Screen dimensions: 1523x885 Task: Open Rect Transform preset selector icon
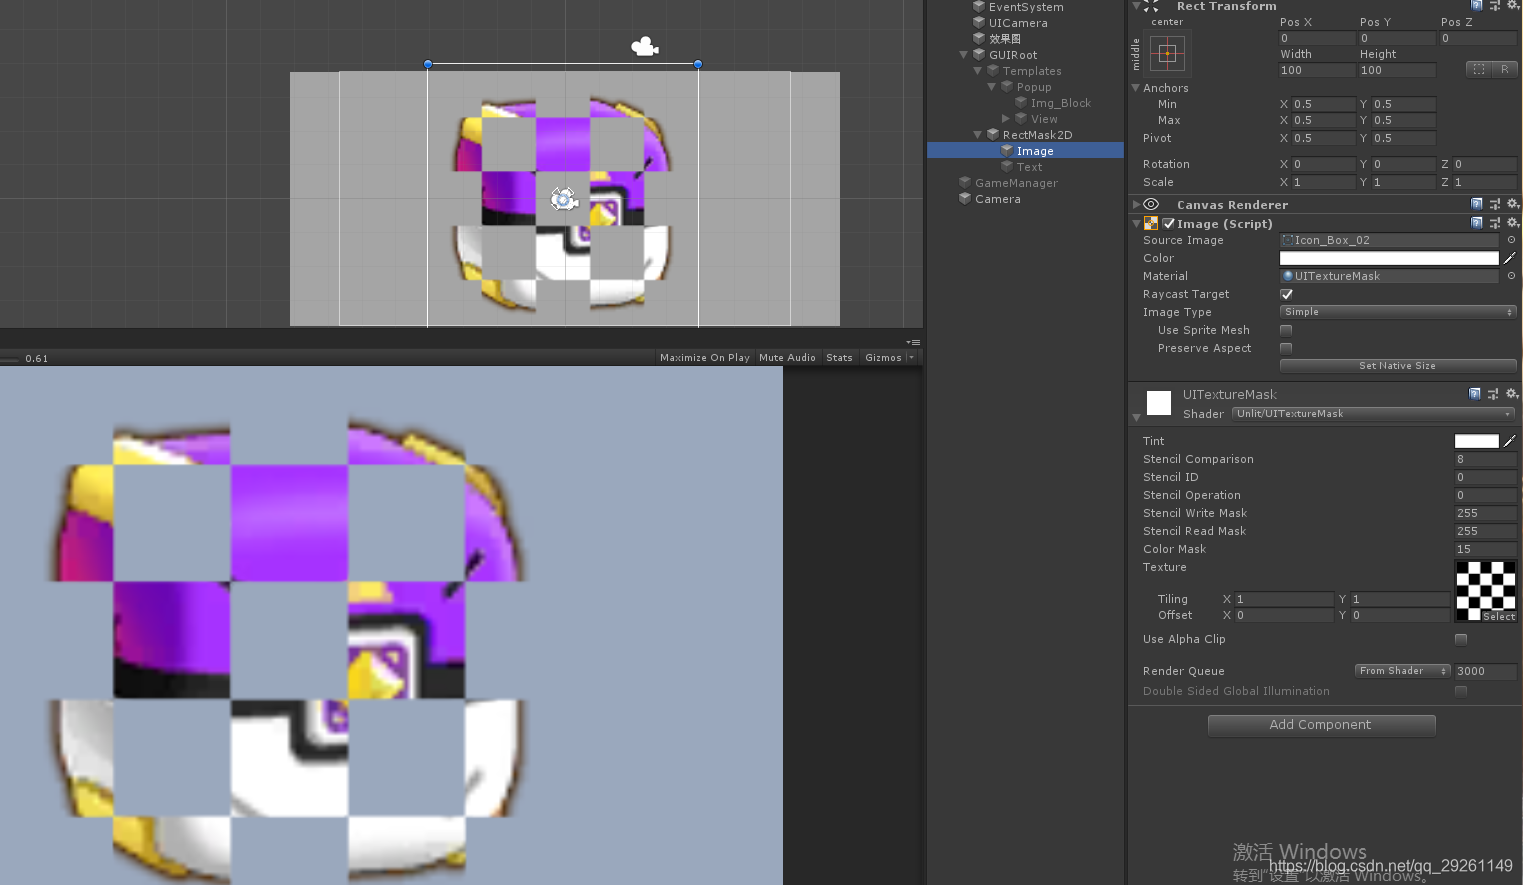[x=1495, y=6]
